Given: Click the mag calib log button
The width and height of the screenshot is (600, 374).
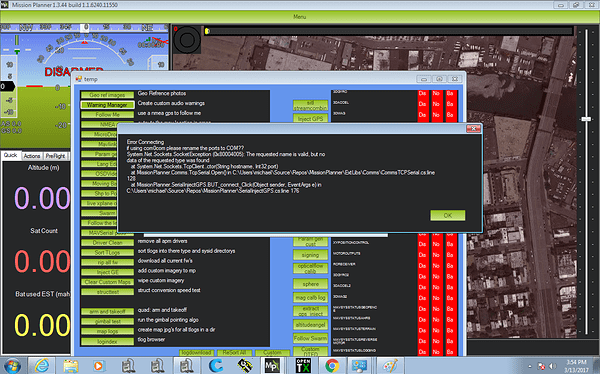Looking at the screenshot, I should click(x=310, y=297).
